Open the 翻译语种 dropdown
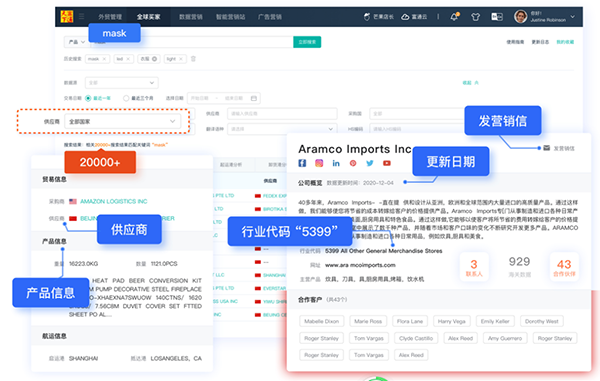This screenshot has height=381, width=600. click(x=282, y=129)
